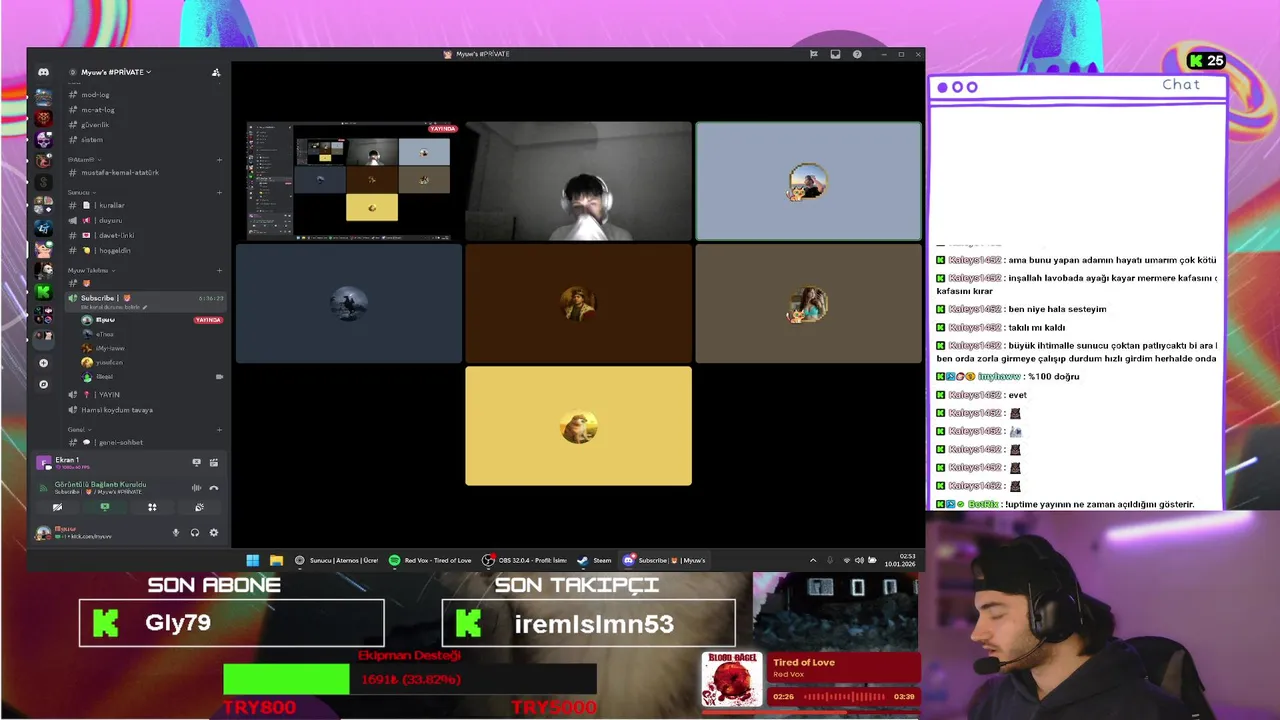Edit the channel status pencil icon

click(x=146, y=307)
